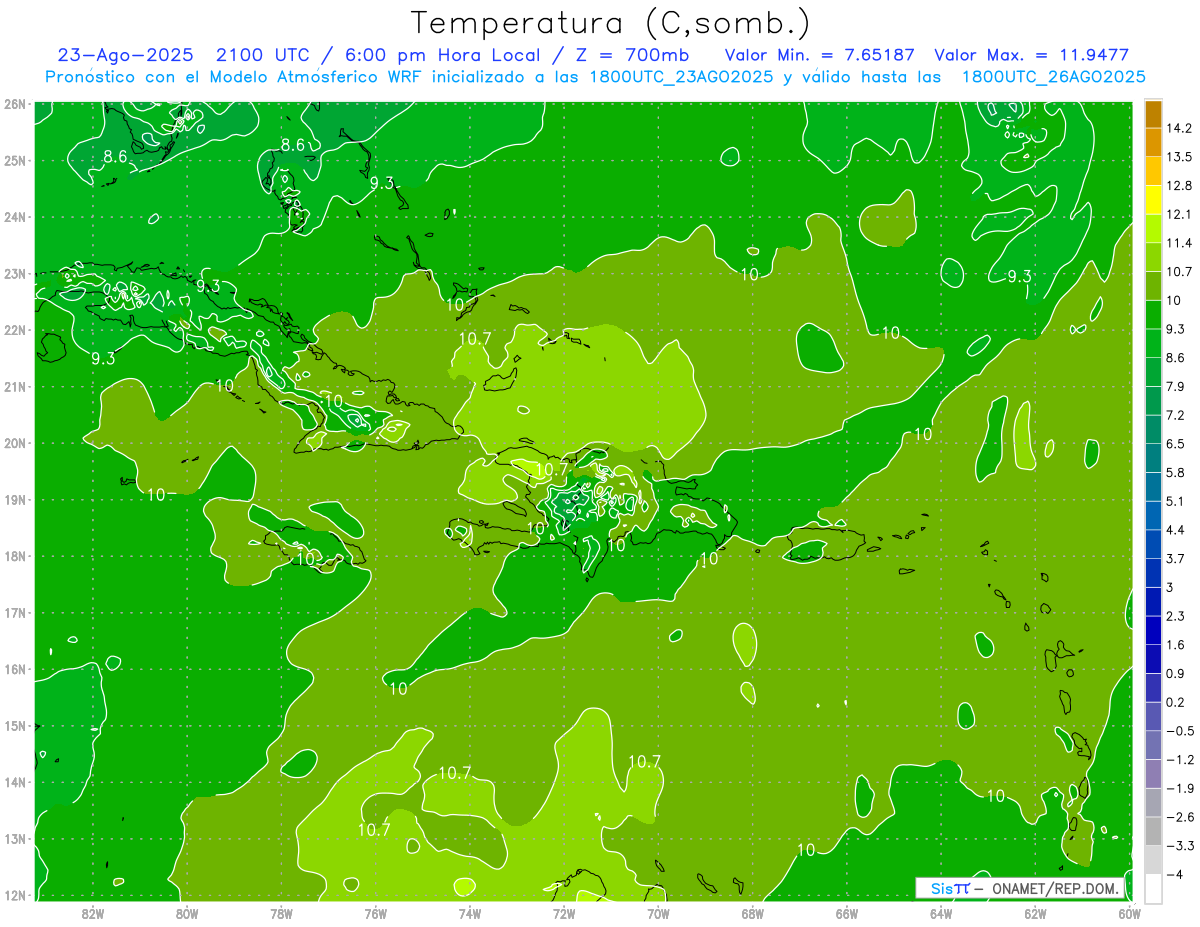The height and width of the screenshot is (927, 1200).
Task: Click the '14N' latitude label
Action: click(x=14, y=782)
